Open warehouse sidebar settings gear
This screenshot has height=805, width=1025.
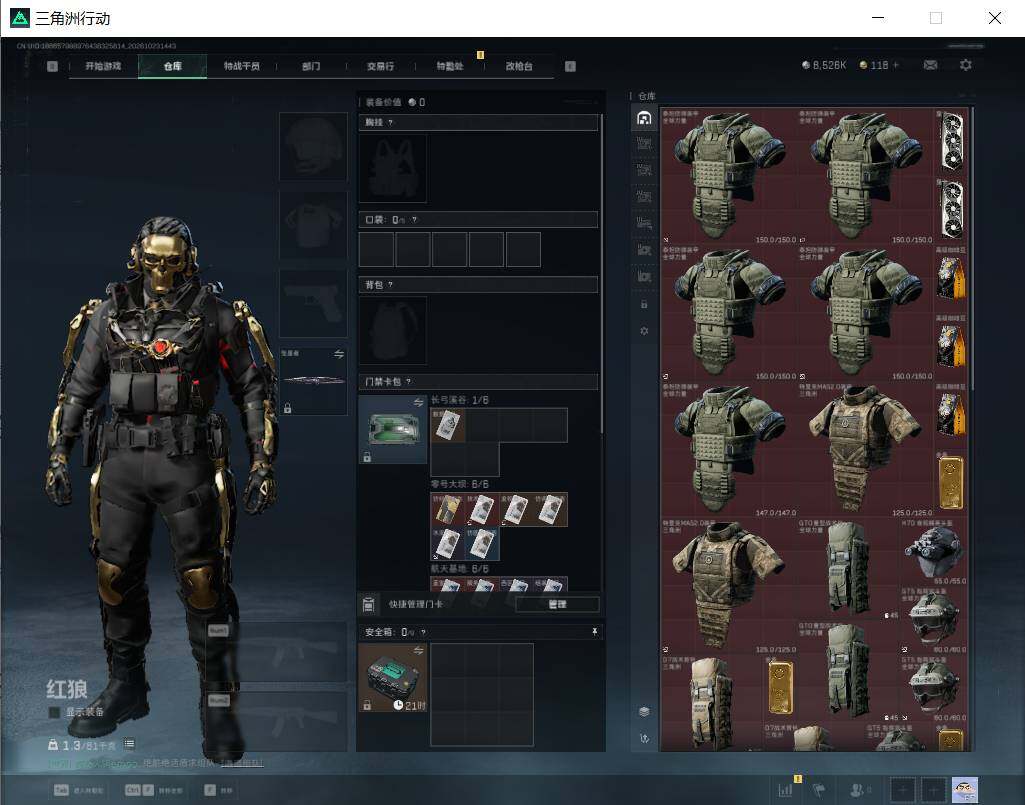(x=644, y=331)
